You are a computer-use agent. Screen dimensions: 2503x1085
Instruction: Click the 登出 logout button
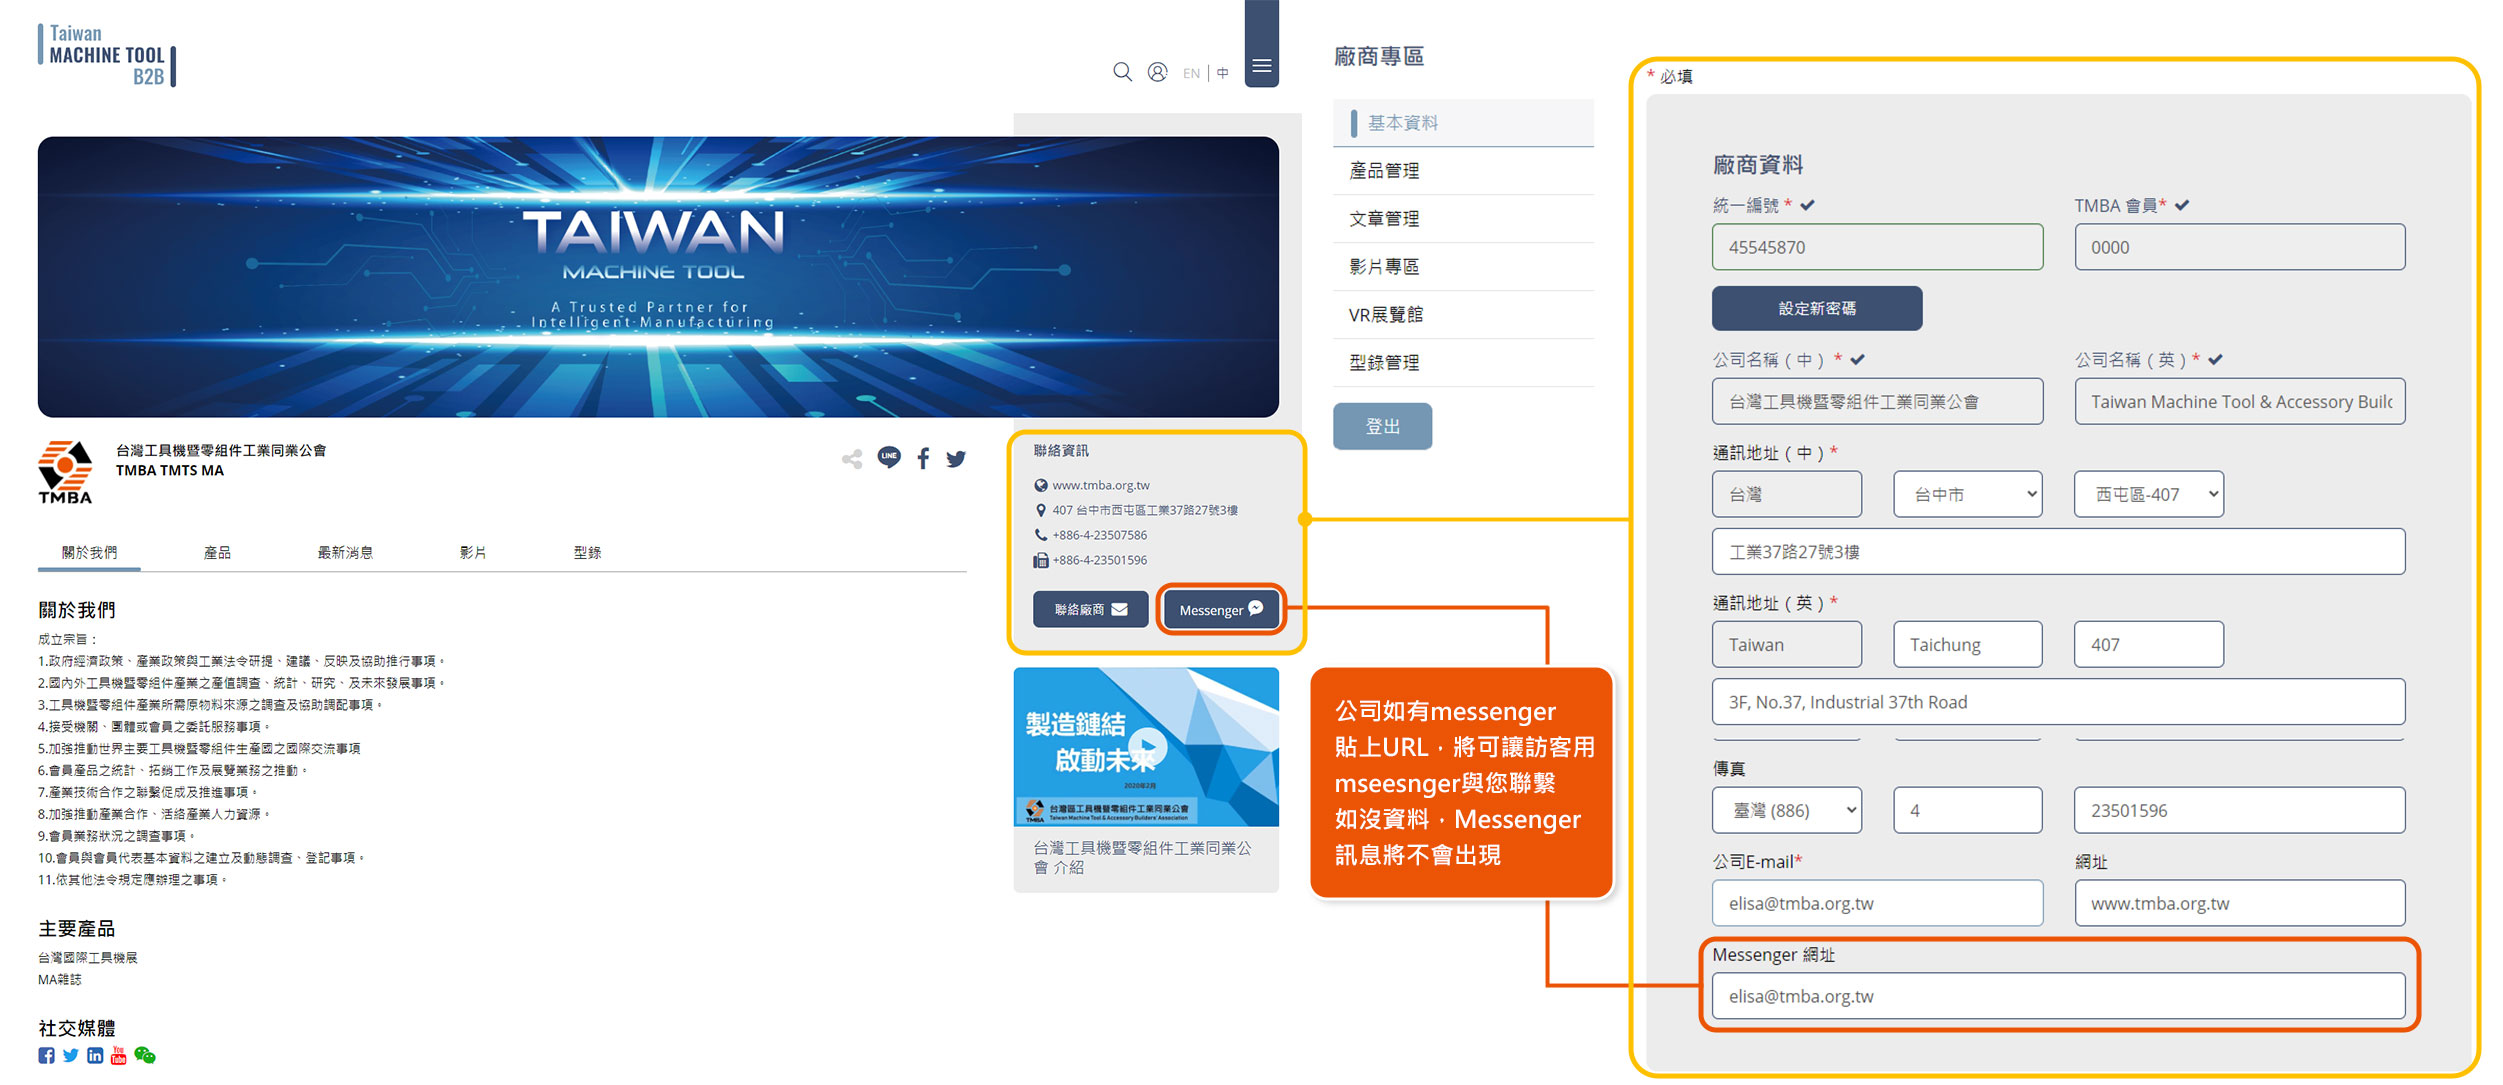click(x=1382, y=426)
